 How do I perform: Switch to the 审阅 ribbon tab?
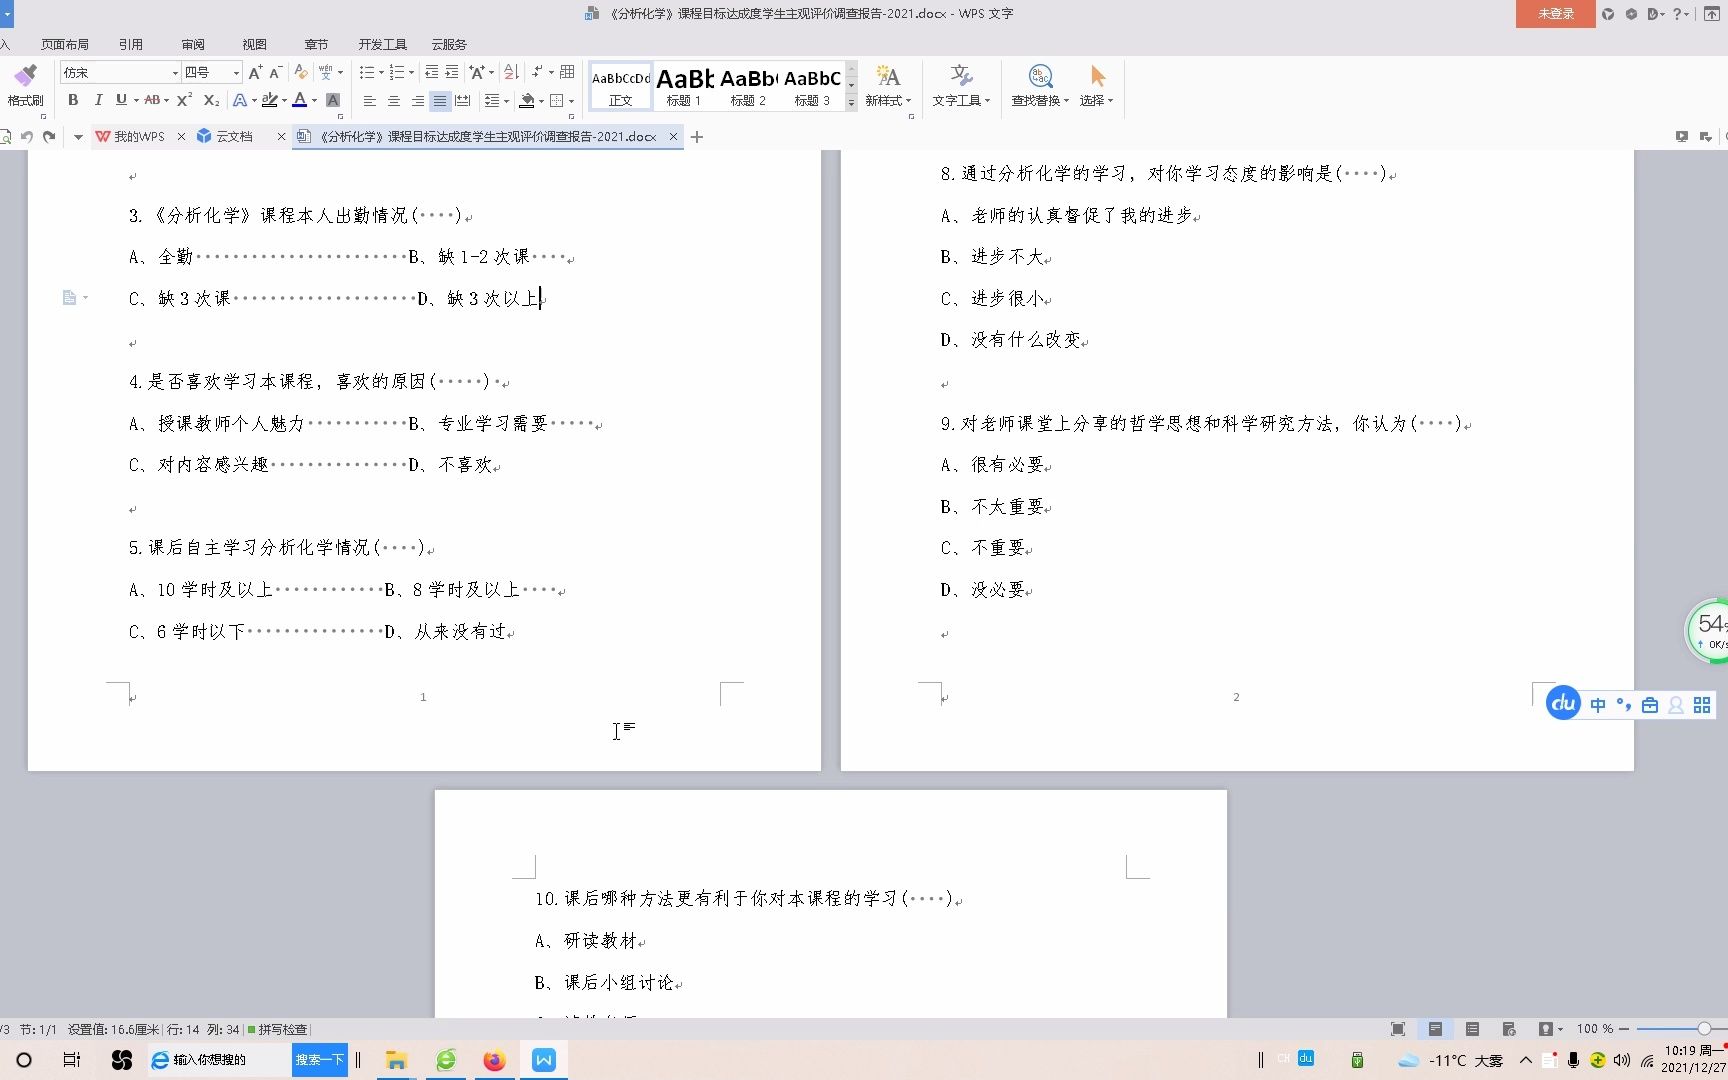pos(193,44)
